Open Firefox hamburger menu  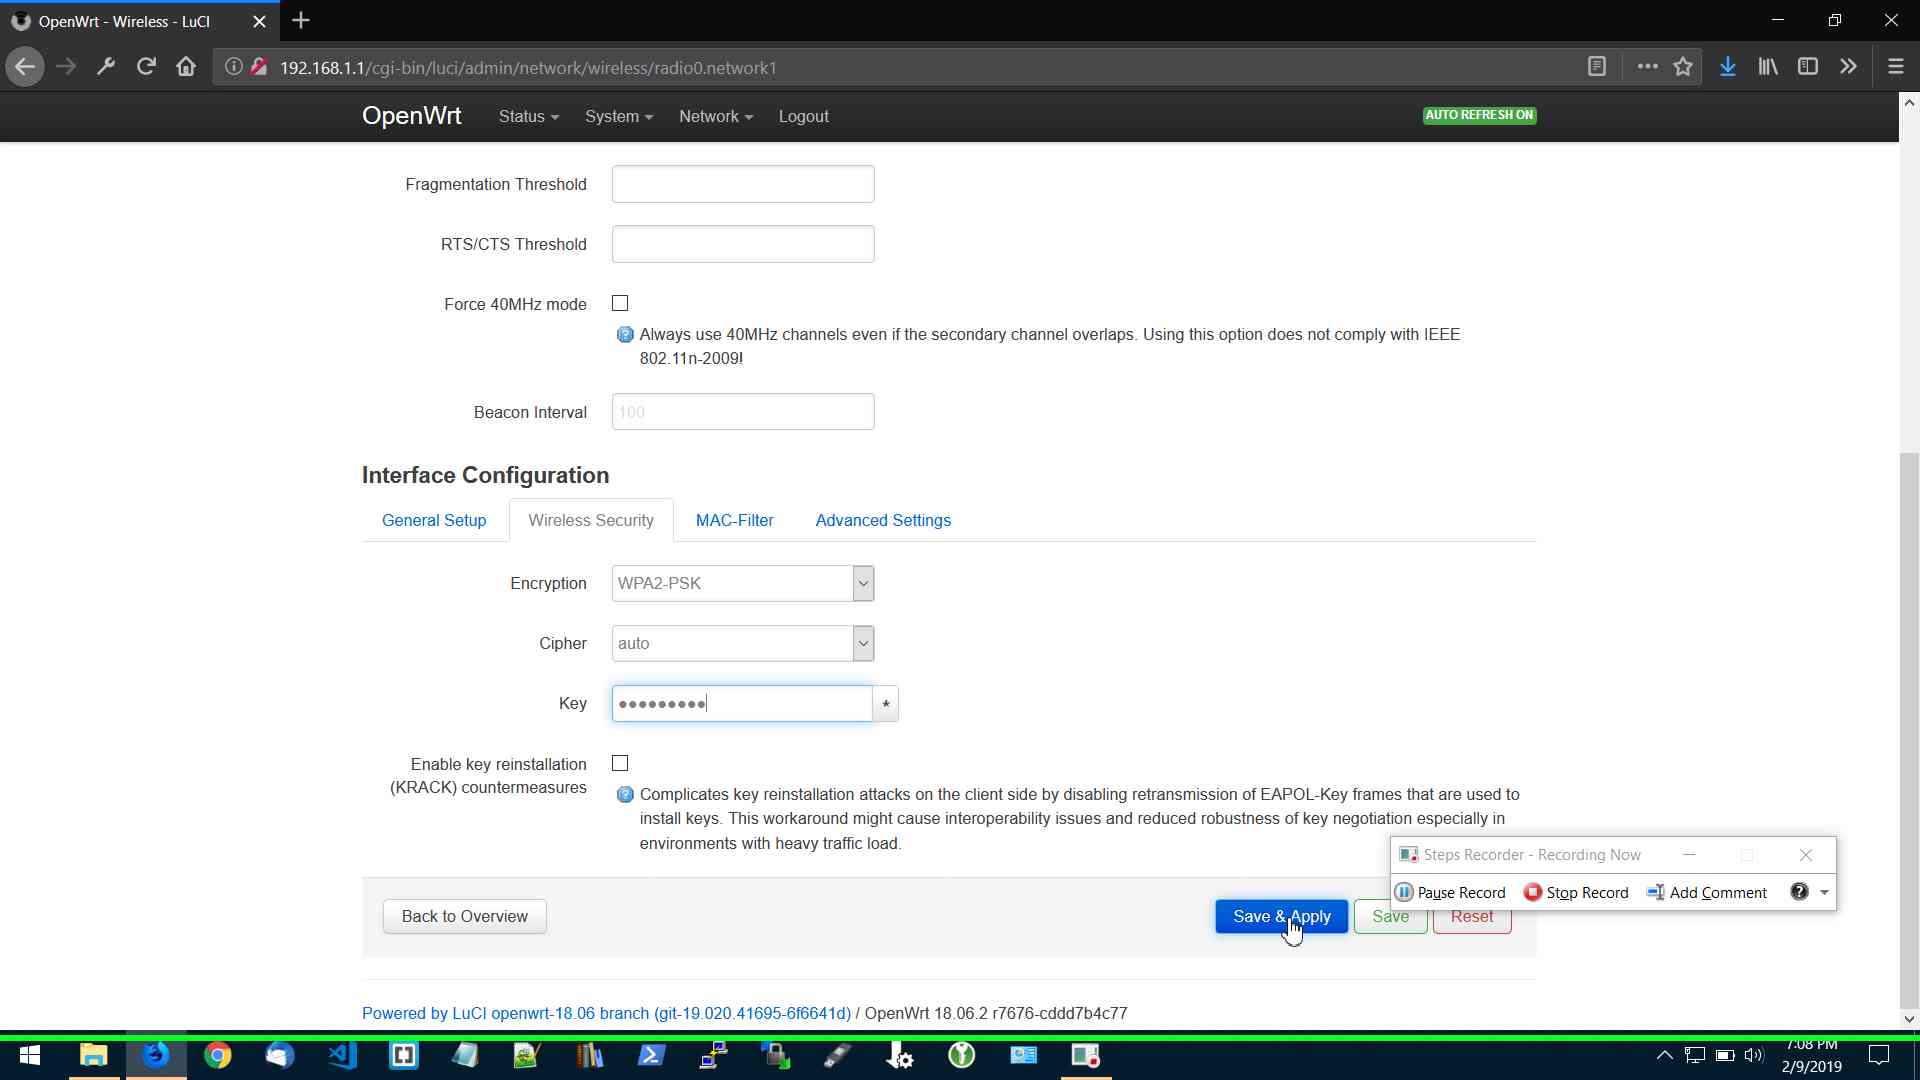(1895, 67)
